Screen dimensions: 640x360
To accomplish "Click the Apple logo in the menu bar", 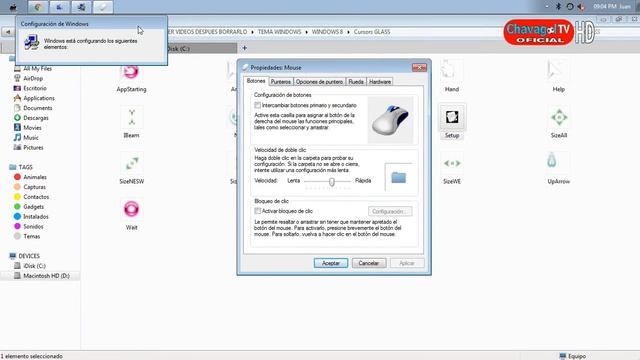I will pyautogui.click(x=13, y=7).
